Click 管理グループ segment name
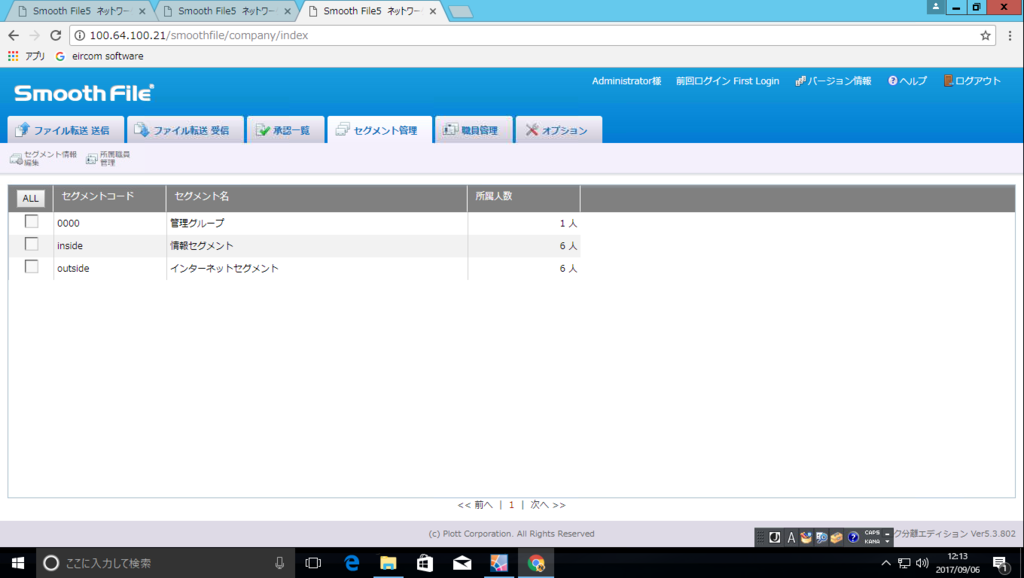The image size is (1024, 578). [197, 223]
